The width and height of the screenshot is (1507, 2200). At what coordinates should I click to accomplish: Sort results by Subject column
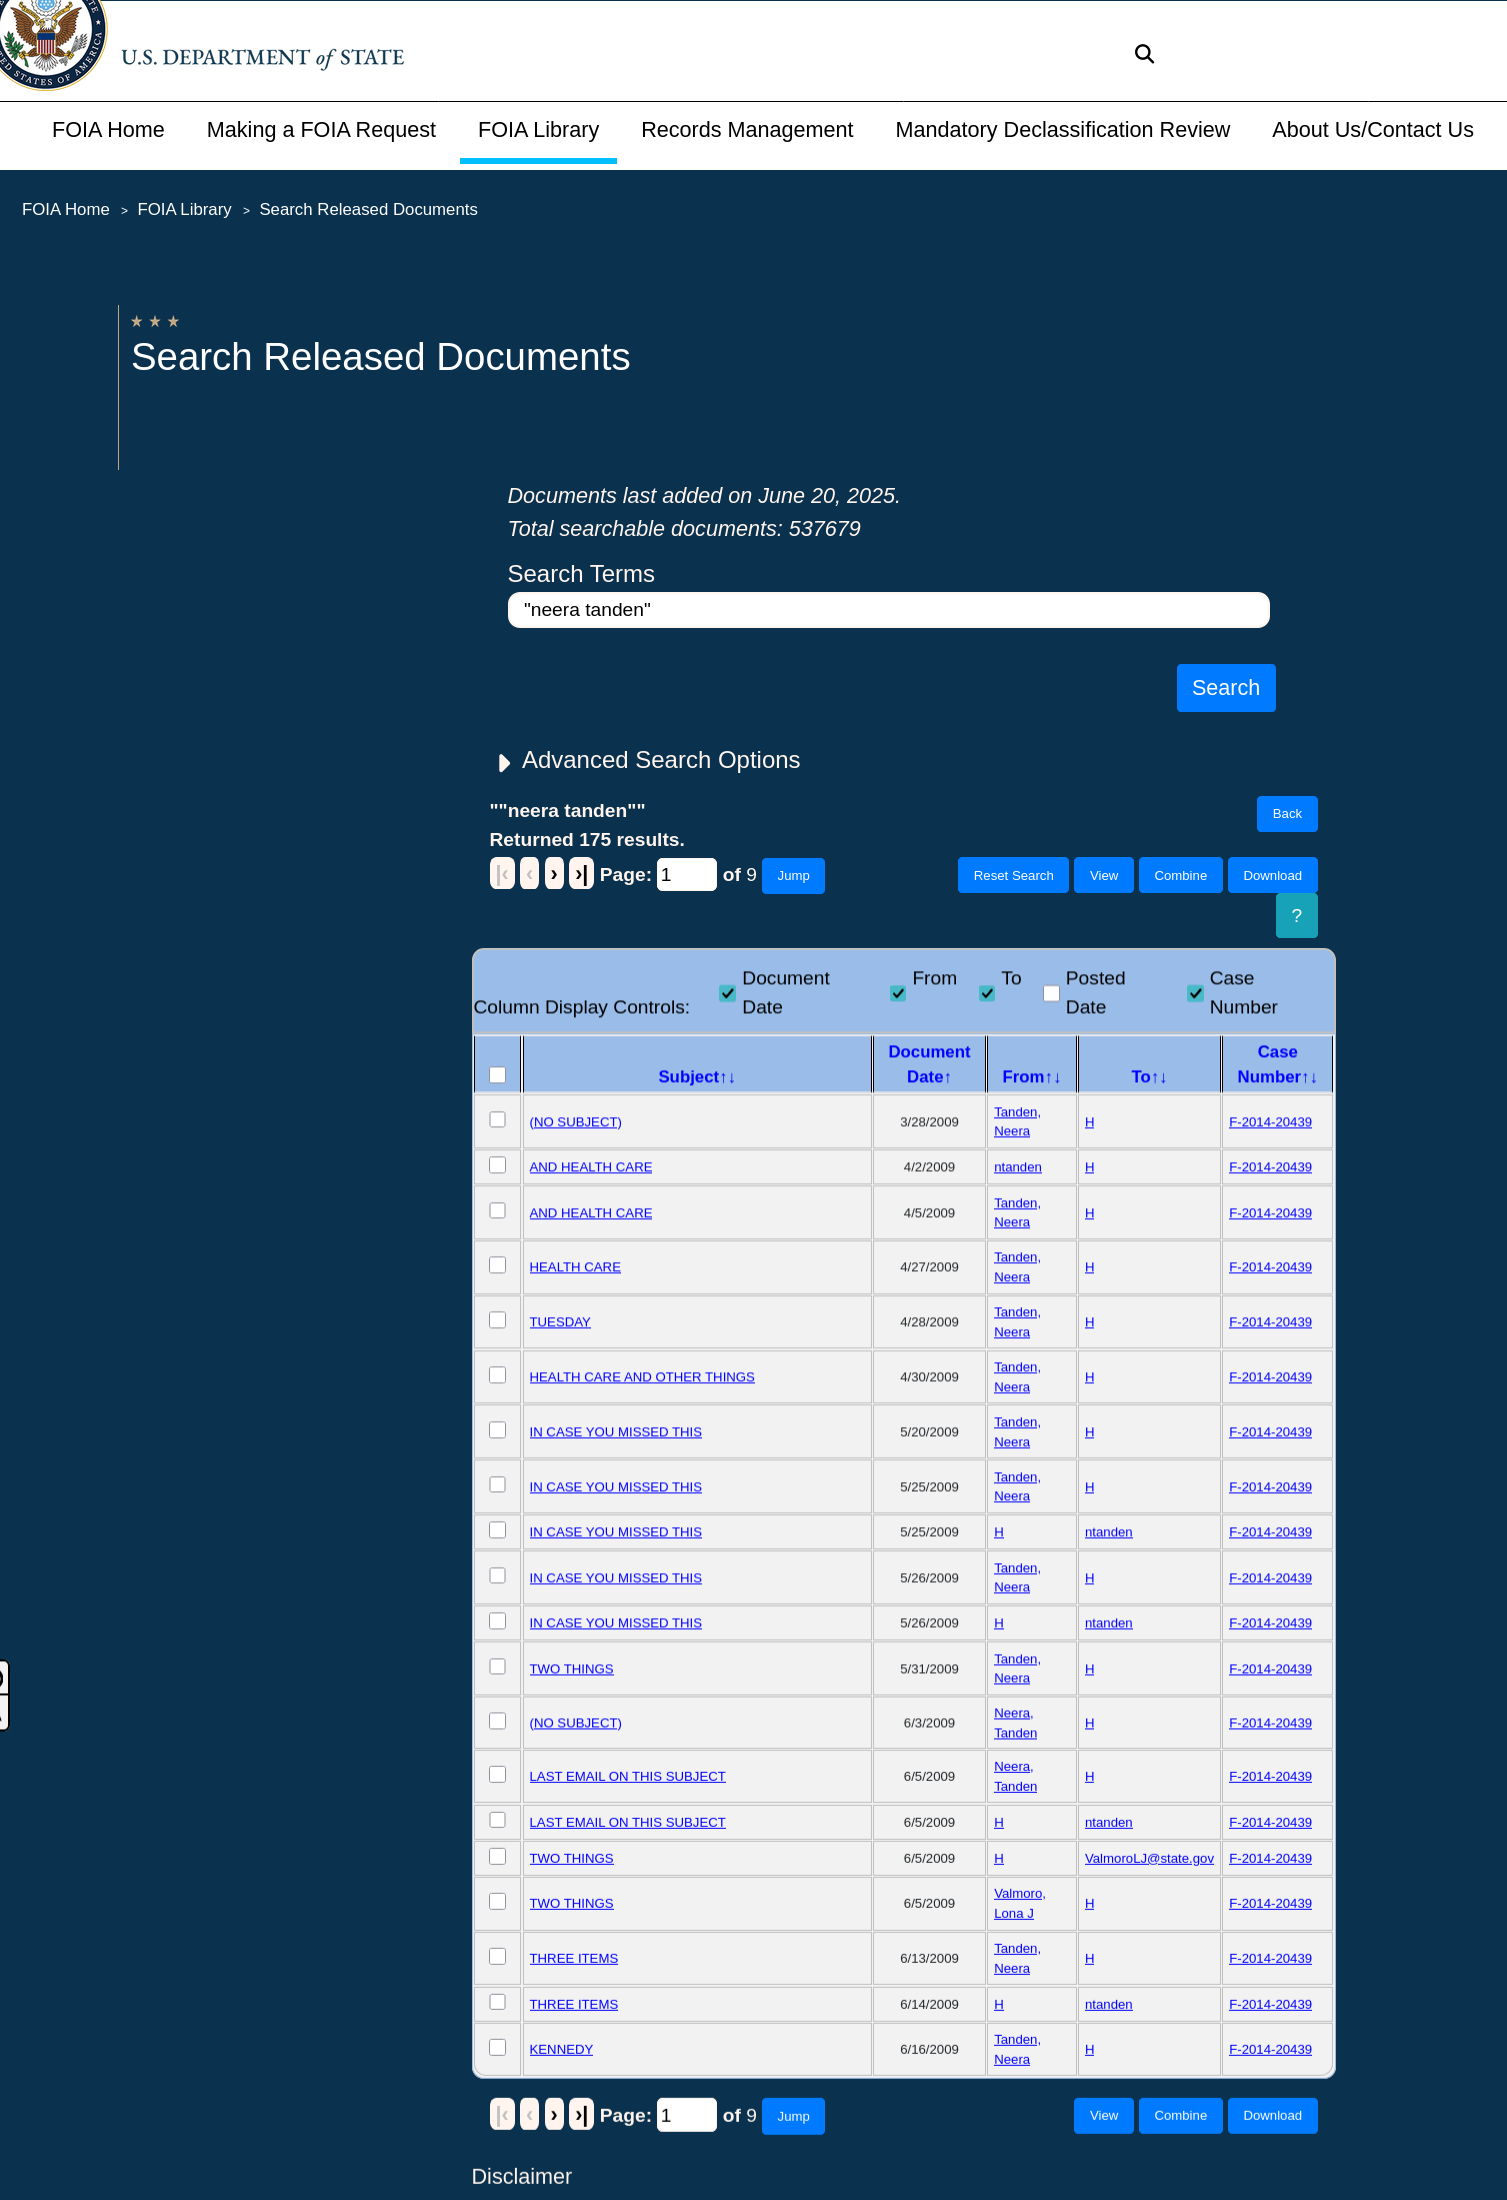coord(696,1077)
